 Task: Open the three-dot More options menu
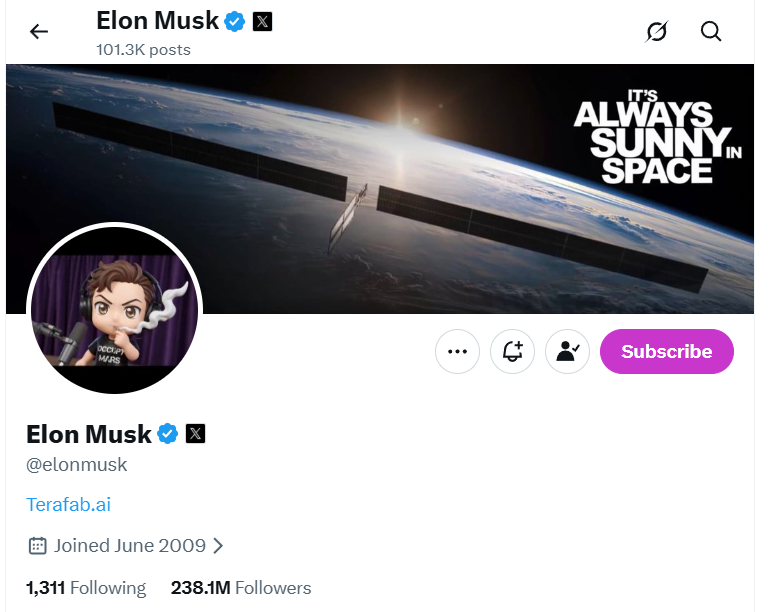[x=458, y=352]
